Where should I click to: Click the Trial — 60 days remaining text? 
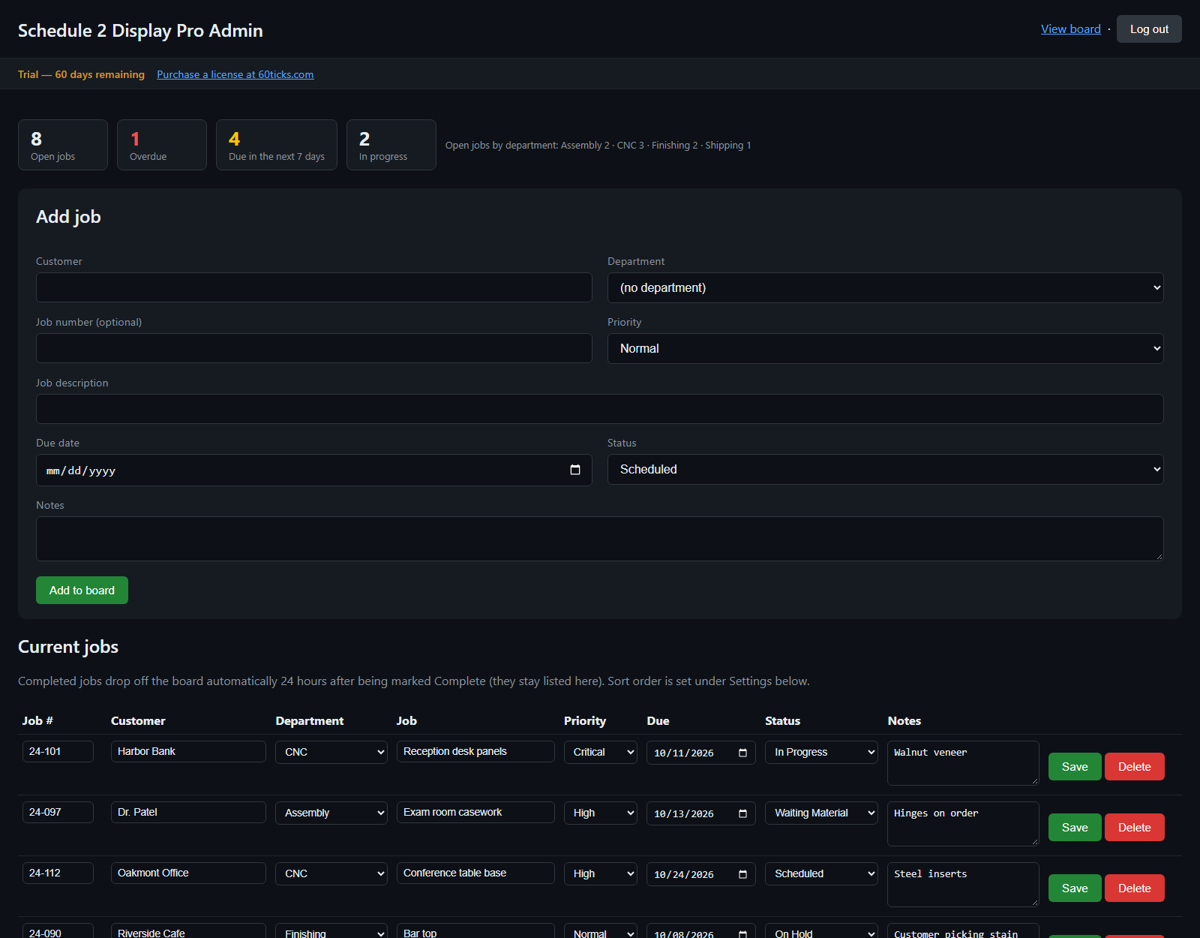coord(81,74)
